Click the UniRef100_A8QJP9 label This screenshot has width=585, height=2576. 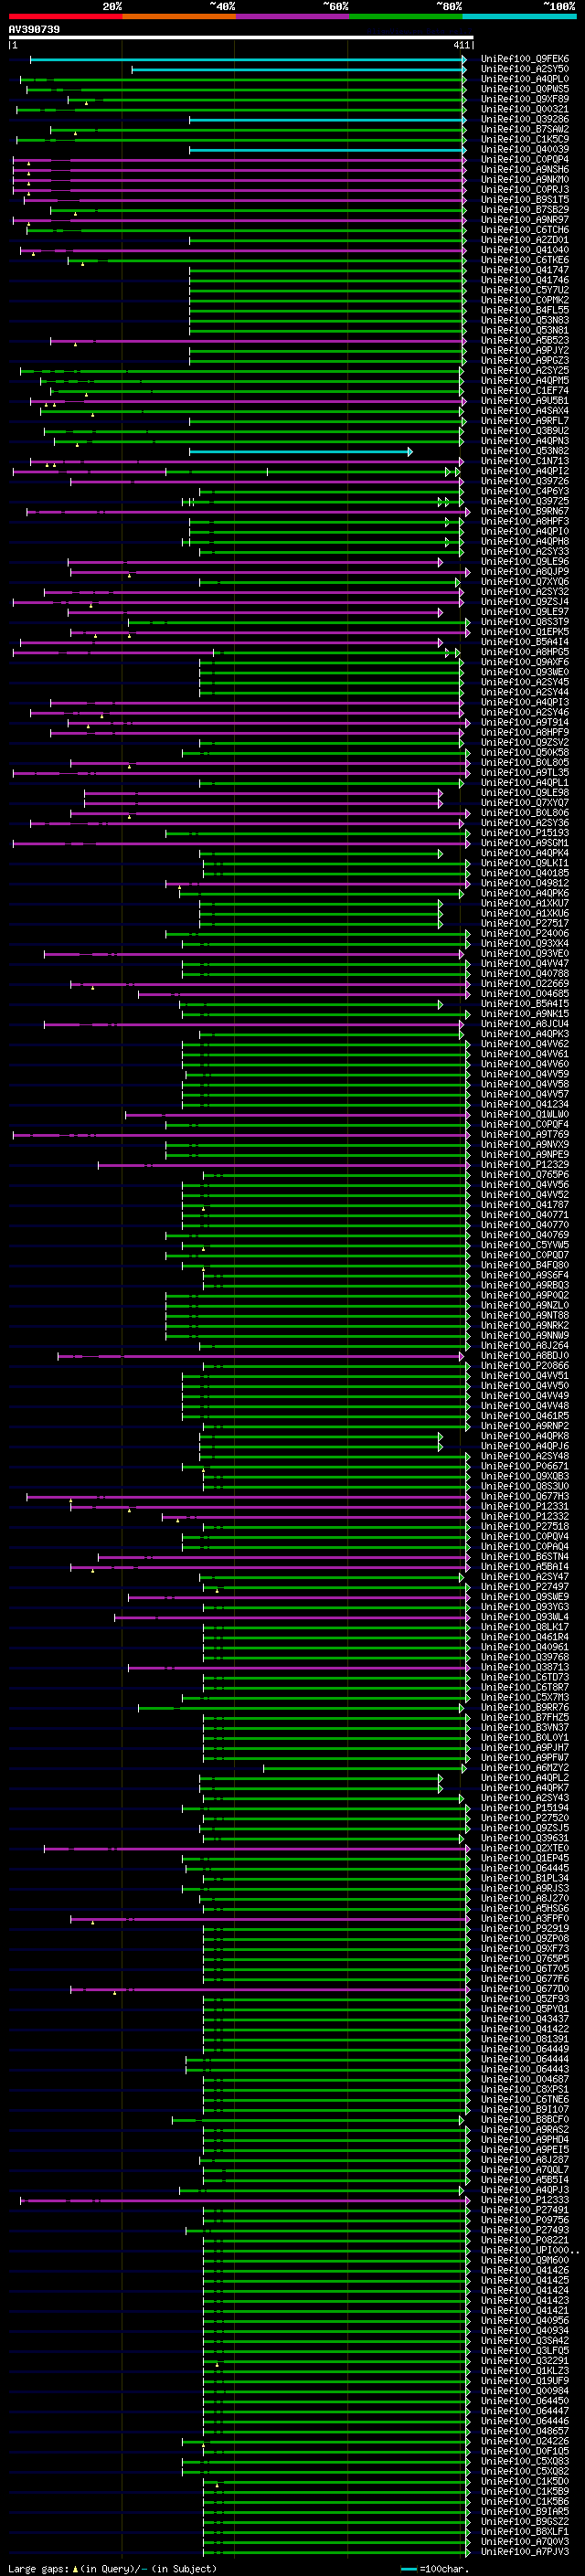[x=525, y=572]
